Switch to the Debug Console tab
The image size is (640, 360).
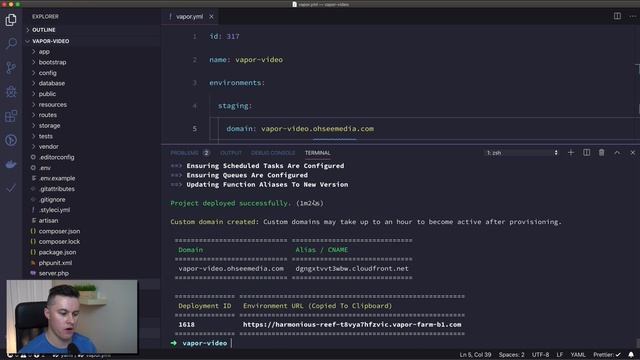tap(273, 153)
